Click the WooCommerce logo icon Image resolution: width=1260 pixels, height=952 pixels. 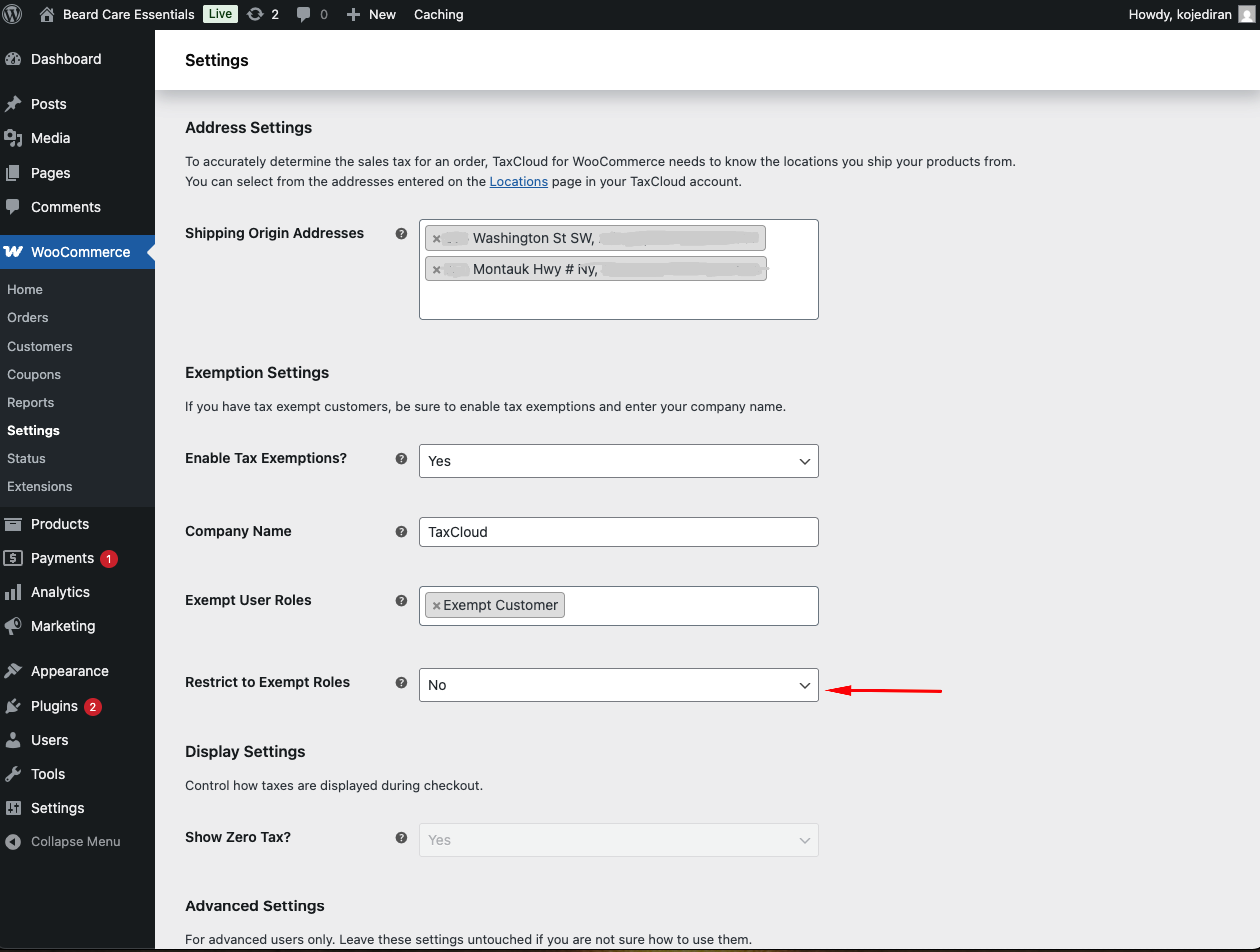click(13, 252)
